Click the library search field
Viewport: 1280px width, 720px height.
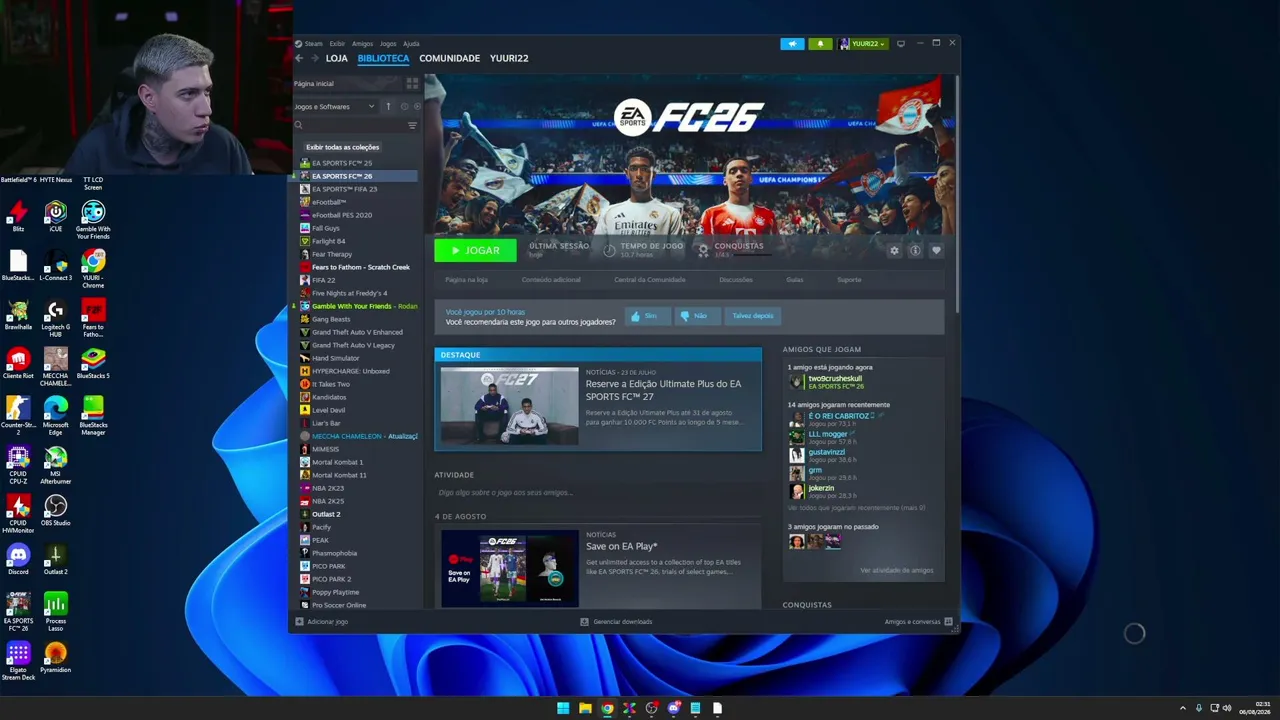tap(350, 125)
